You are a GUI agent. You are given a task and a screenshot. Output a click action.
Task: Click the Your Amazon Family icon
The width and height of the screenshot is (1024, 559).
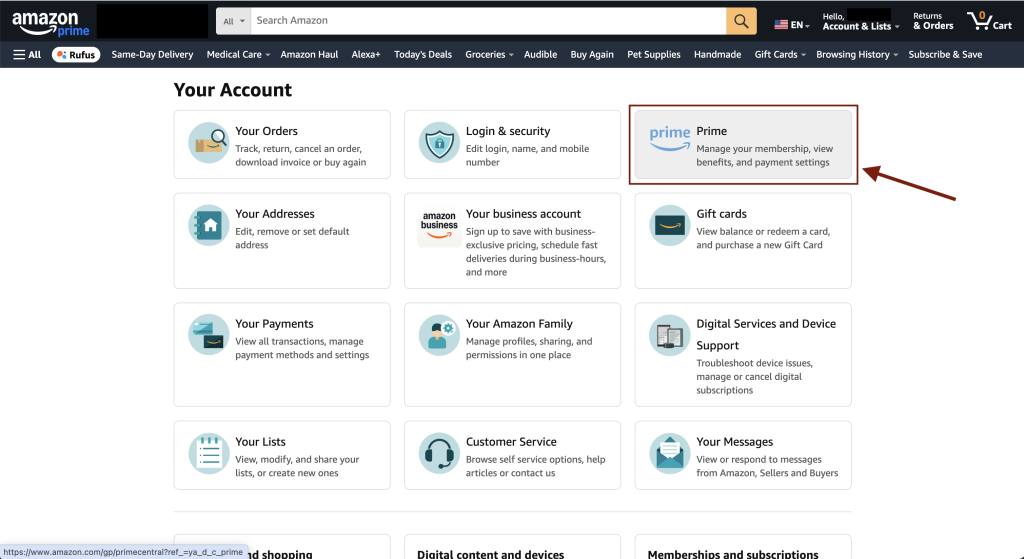click(439, 335)
